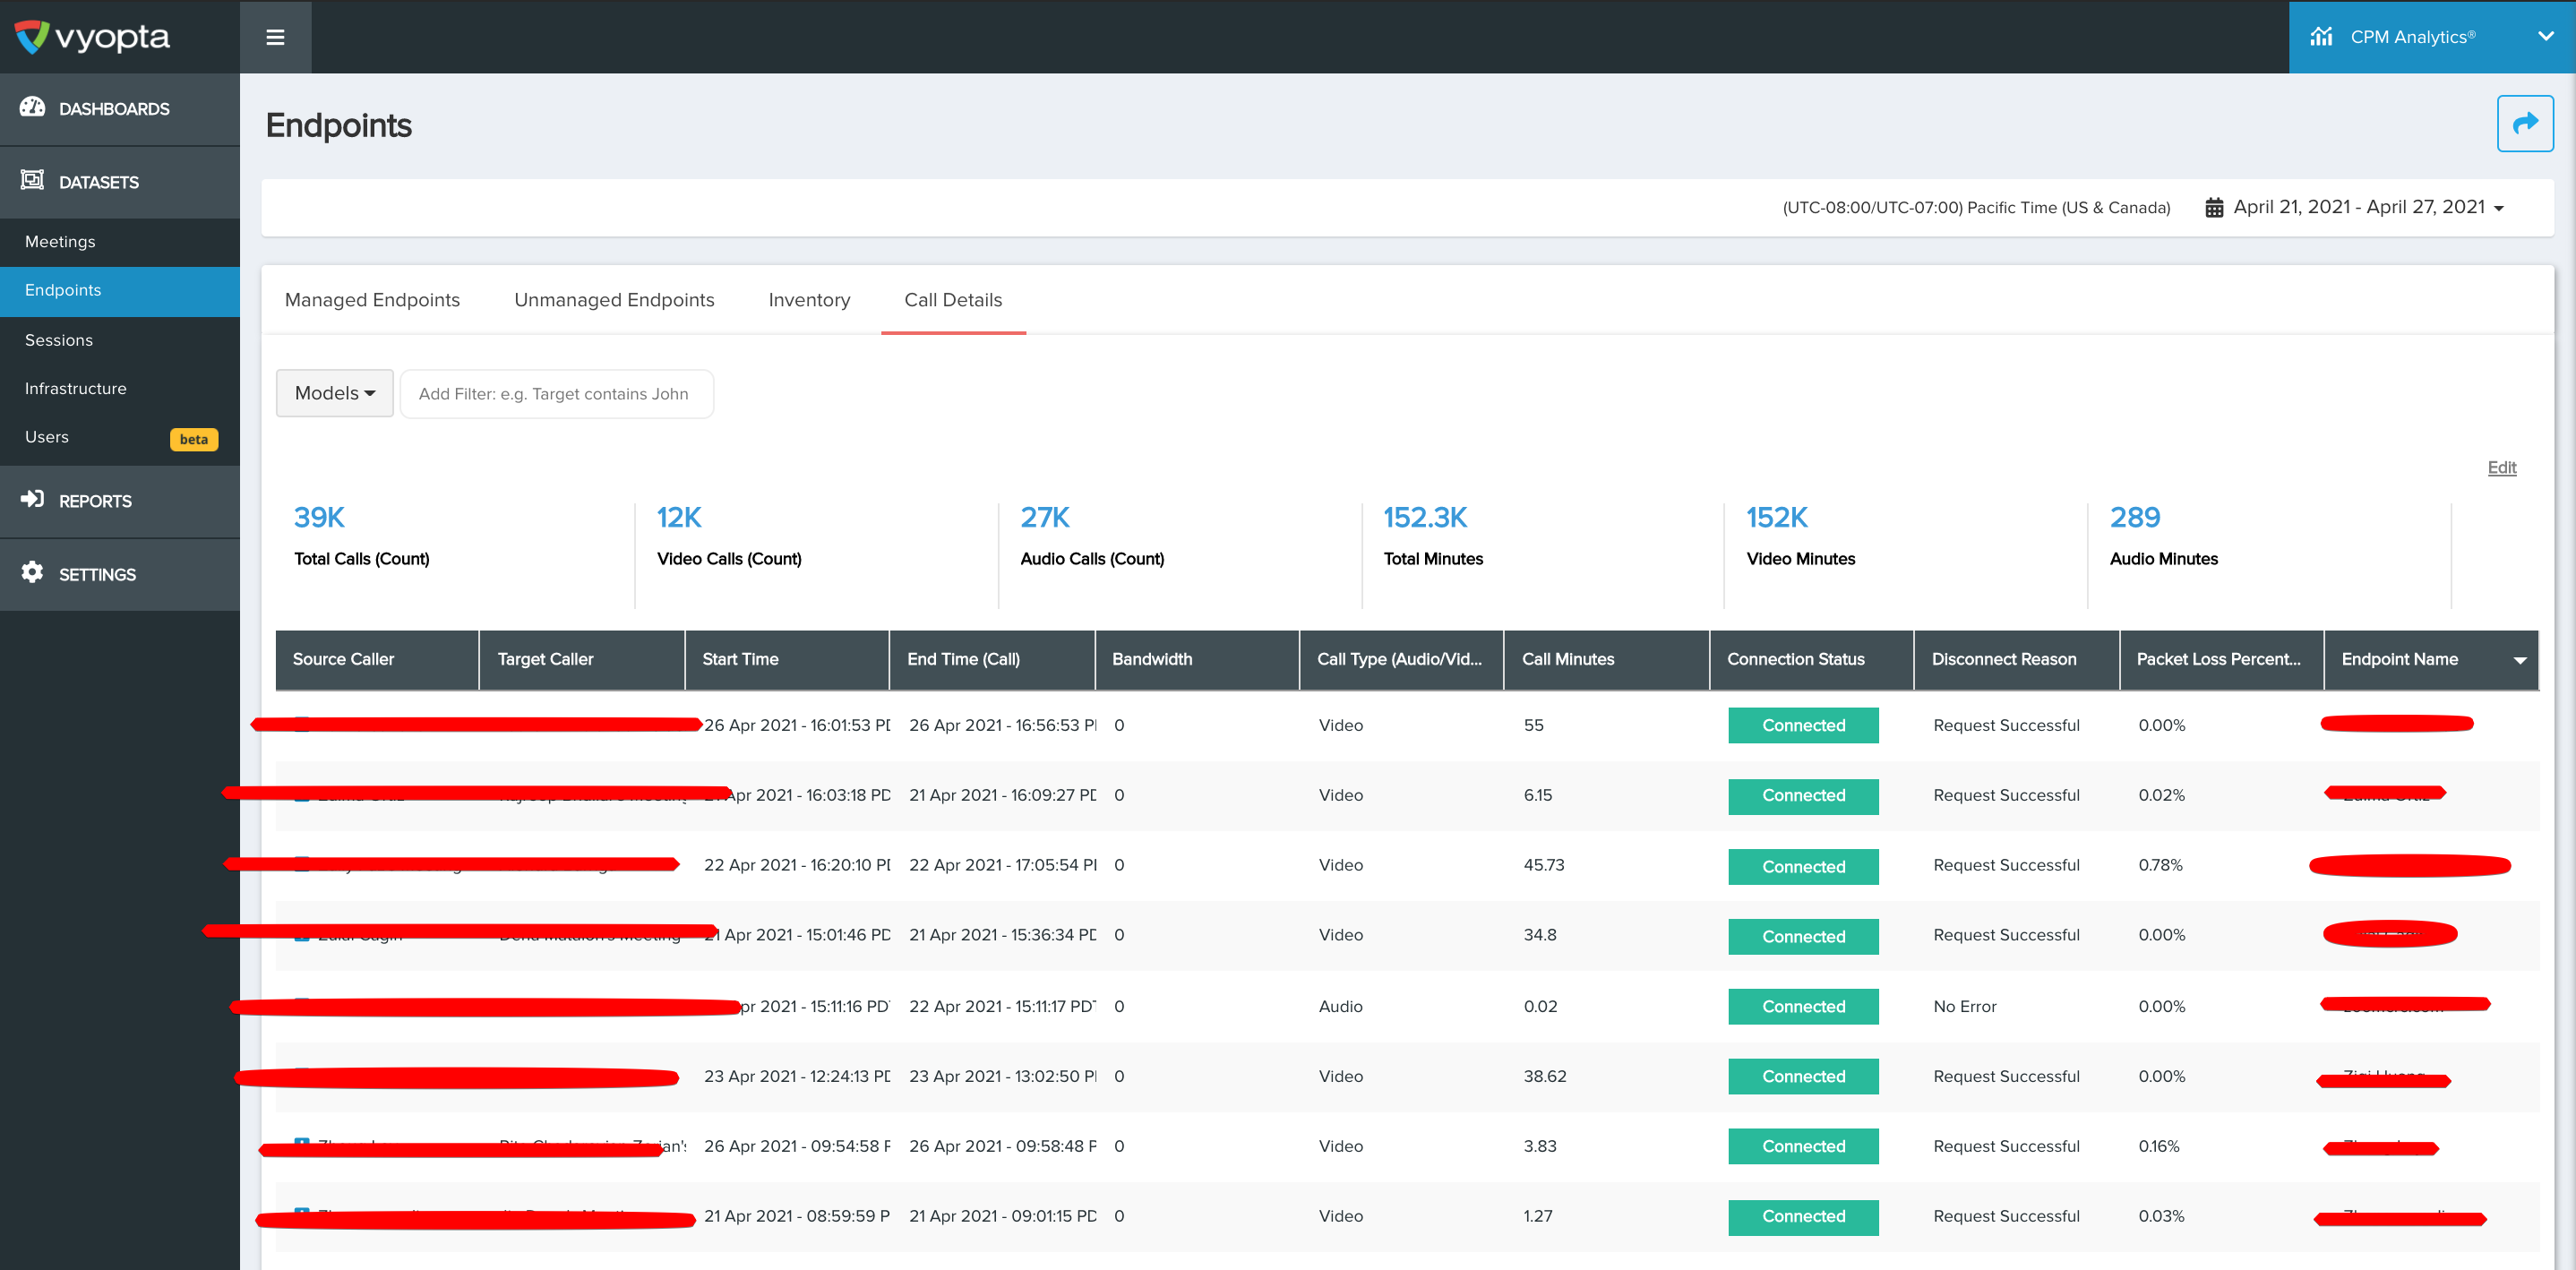Click CPM Analytics chart icon
Viewport: 2576px width, 1270px height.
pyautogui.click(x=2321, y=37)
